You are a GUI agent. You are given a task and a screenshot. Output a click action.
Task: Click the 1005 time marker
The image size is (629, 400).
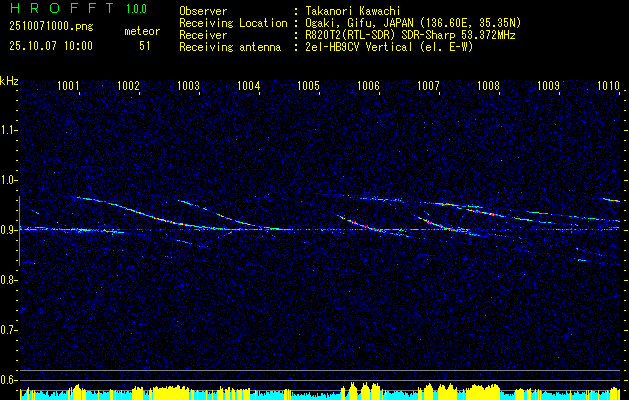coord(308,85)
